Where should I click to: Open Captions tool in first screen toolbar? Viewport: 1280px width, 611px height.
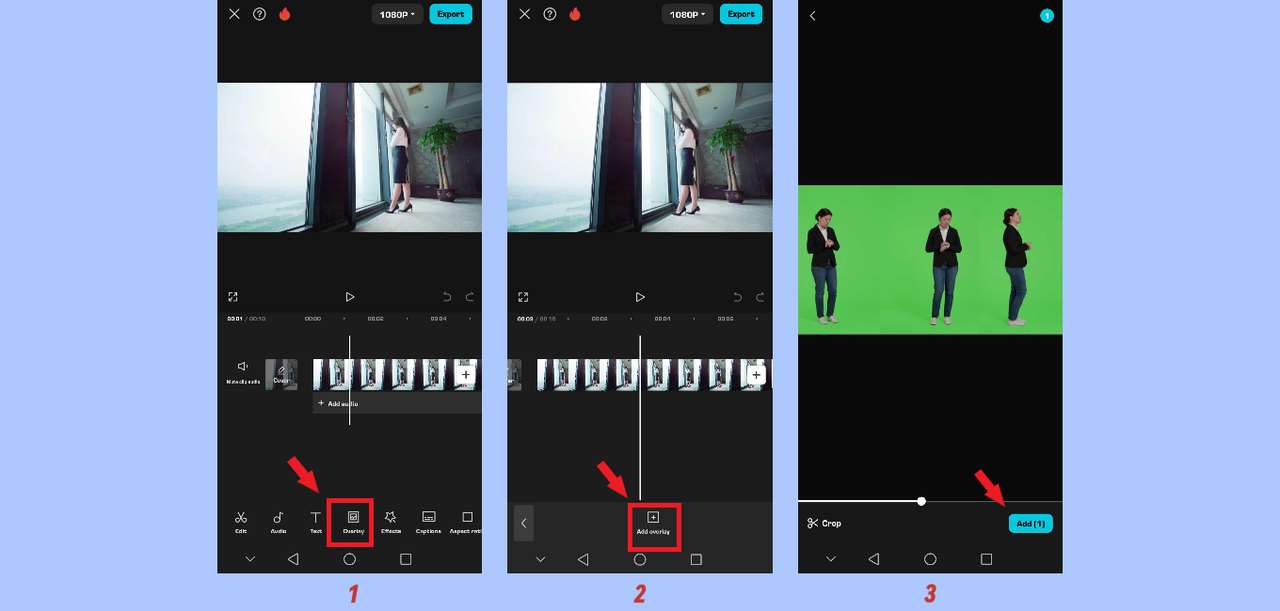coord(428,522)
